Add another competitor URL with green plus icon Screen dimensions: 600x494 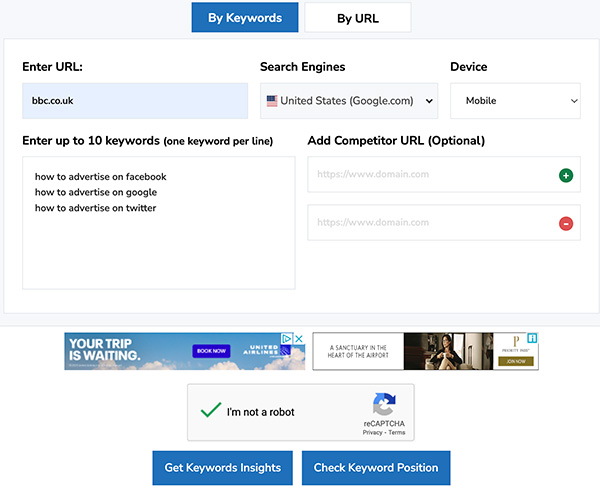point(566,175)
